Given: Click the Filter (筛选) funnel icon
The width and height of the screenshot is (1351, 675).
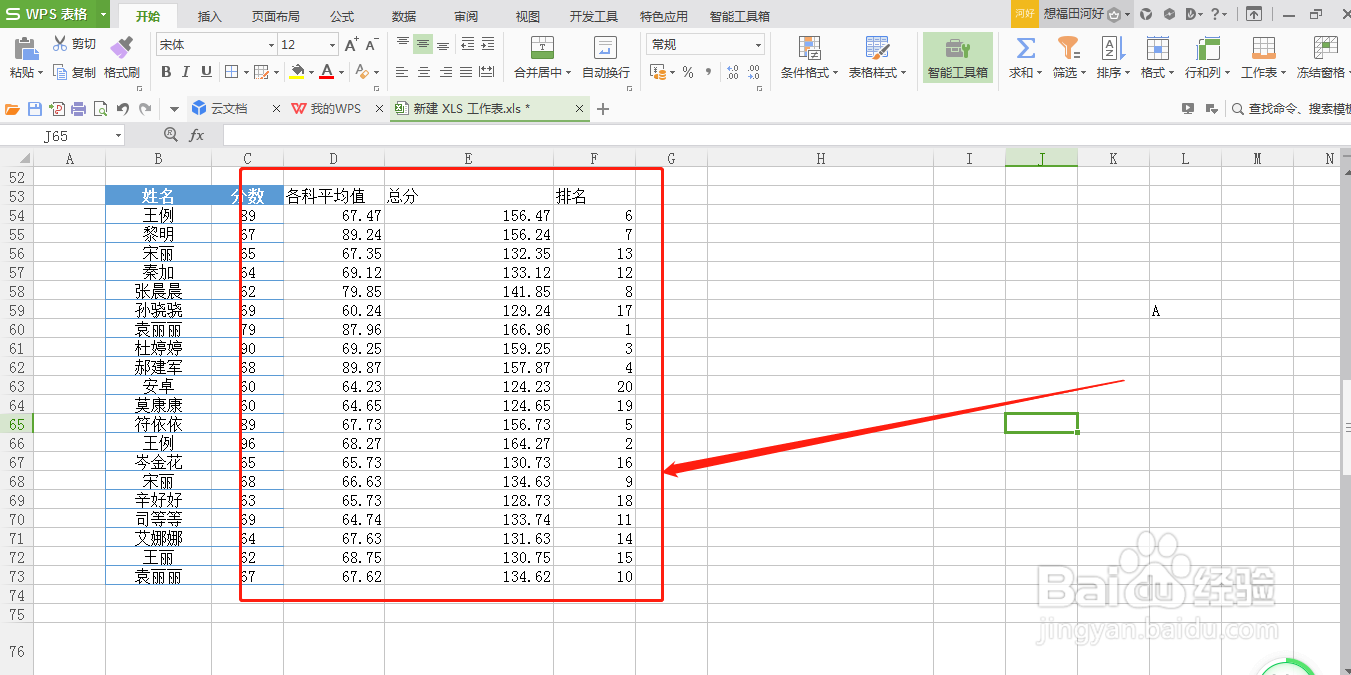Looking at the screenshot, I should point(1069,48).
